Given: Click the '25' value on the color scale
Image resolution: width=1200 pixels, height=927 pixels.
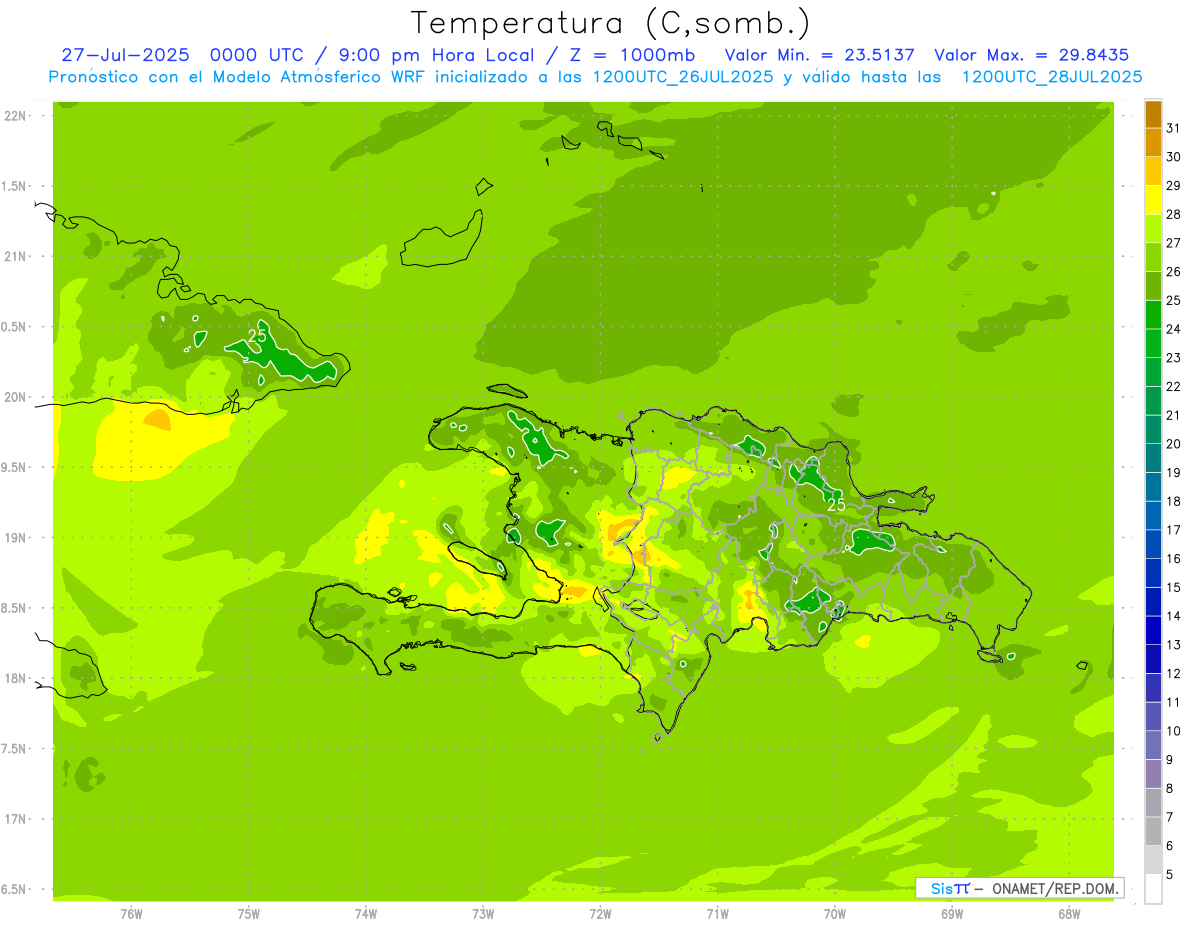Looking at the screenshot, I should 1174,300.
